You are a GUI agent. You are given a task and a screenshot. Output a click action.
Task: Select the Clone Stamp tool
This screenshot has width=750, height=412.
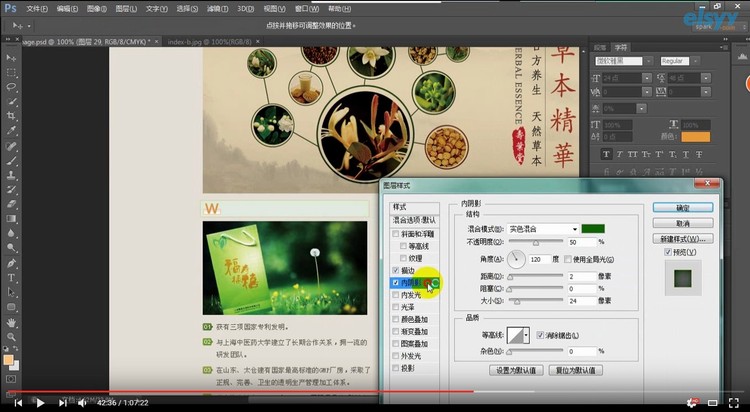coord(11,175)
